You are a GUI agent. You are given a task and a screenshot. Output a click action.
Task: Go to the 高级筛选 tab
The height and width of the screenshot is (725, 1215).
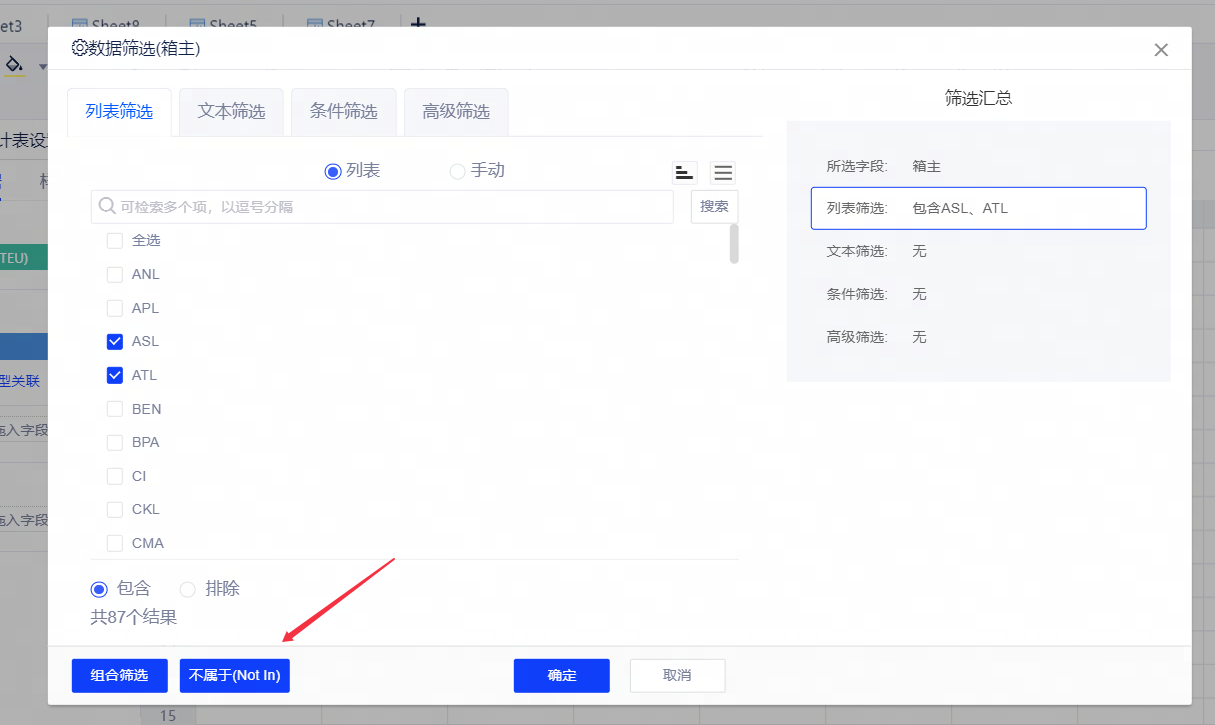click(x=455, y=112)
